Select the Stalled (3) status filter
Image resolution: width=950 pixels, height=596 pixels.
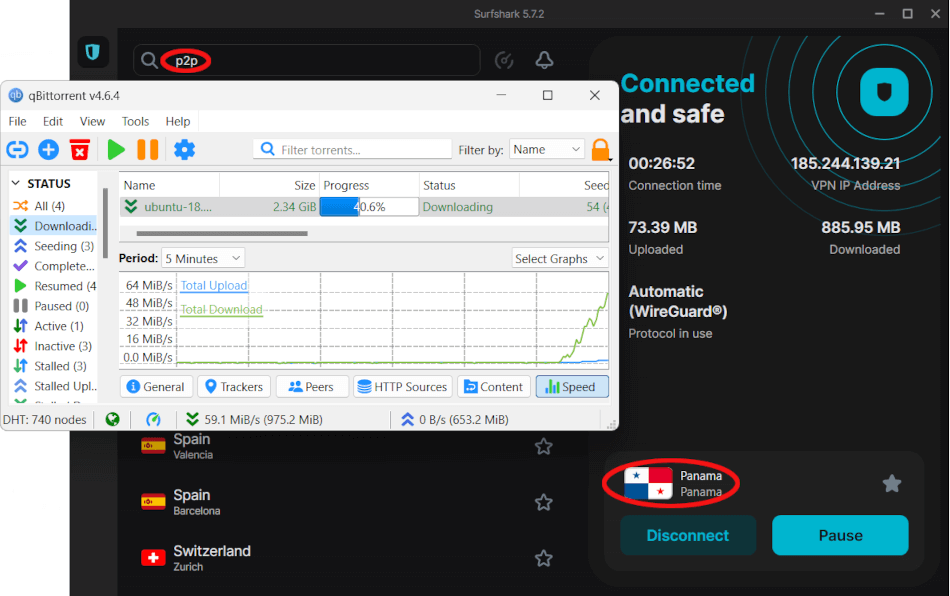click(x=53, y=366)
